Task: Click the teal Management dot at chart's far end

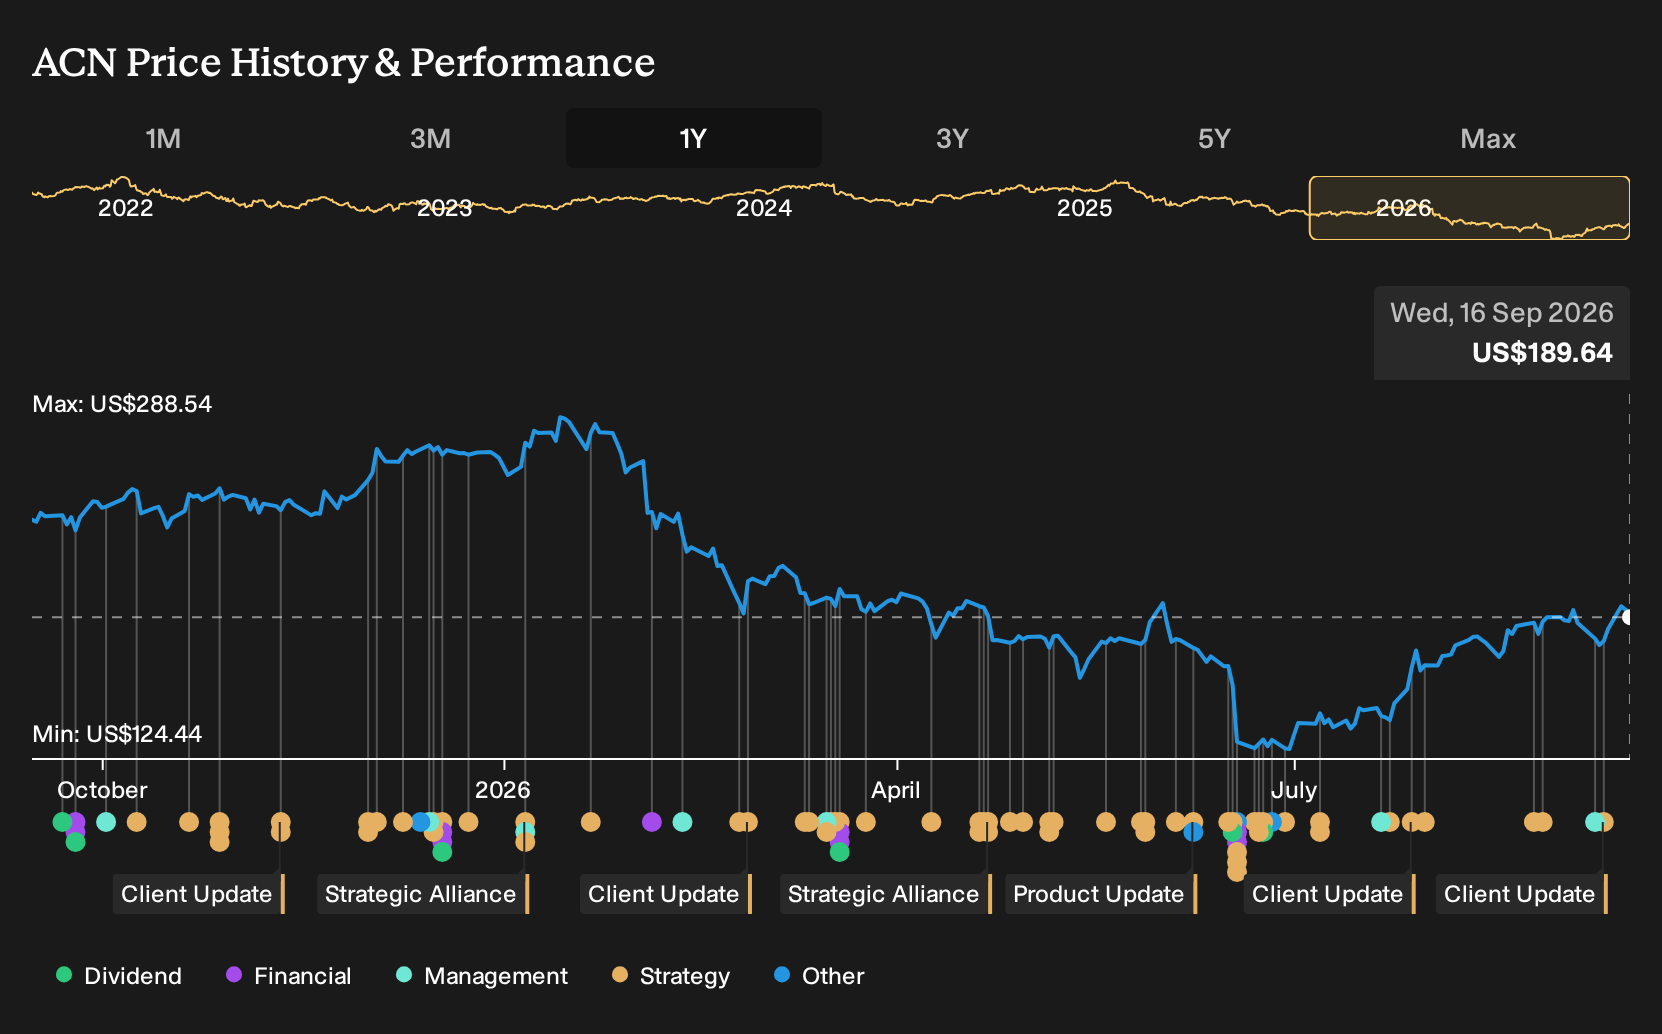Action: coord(1594,822)
